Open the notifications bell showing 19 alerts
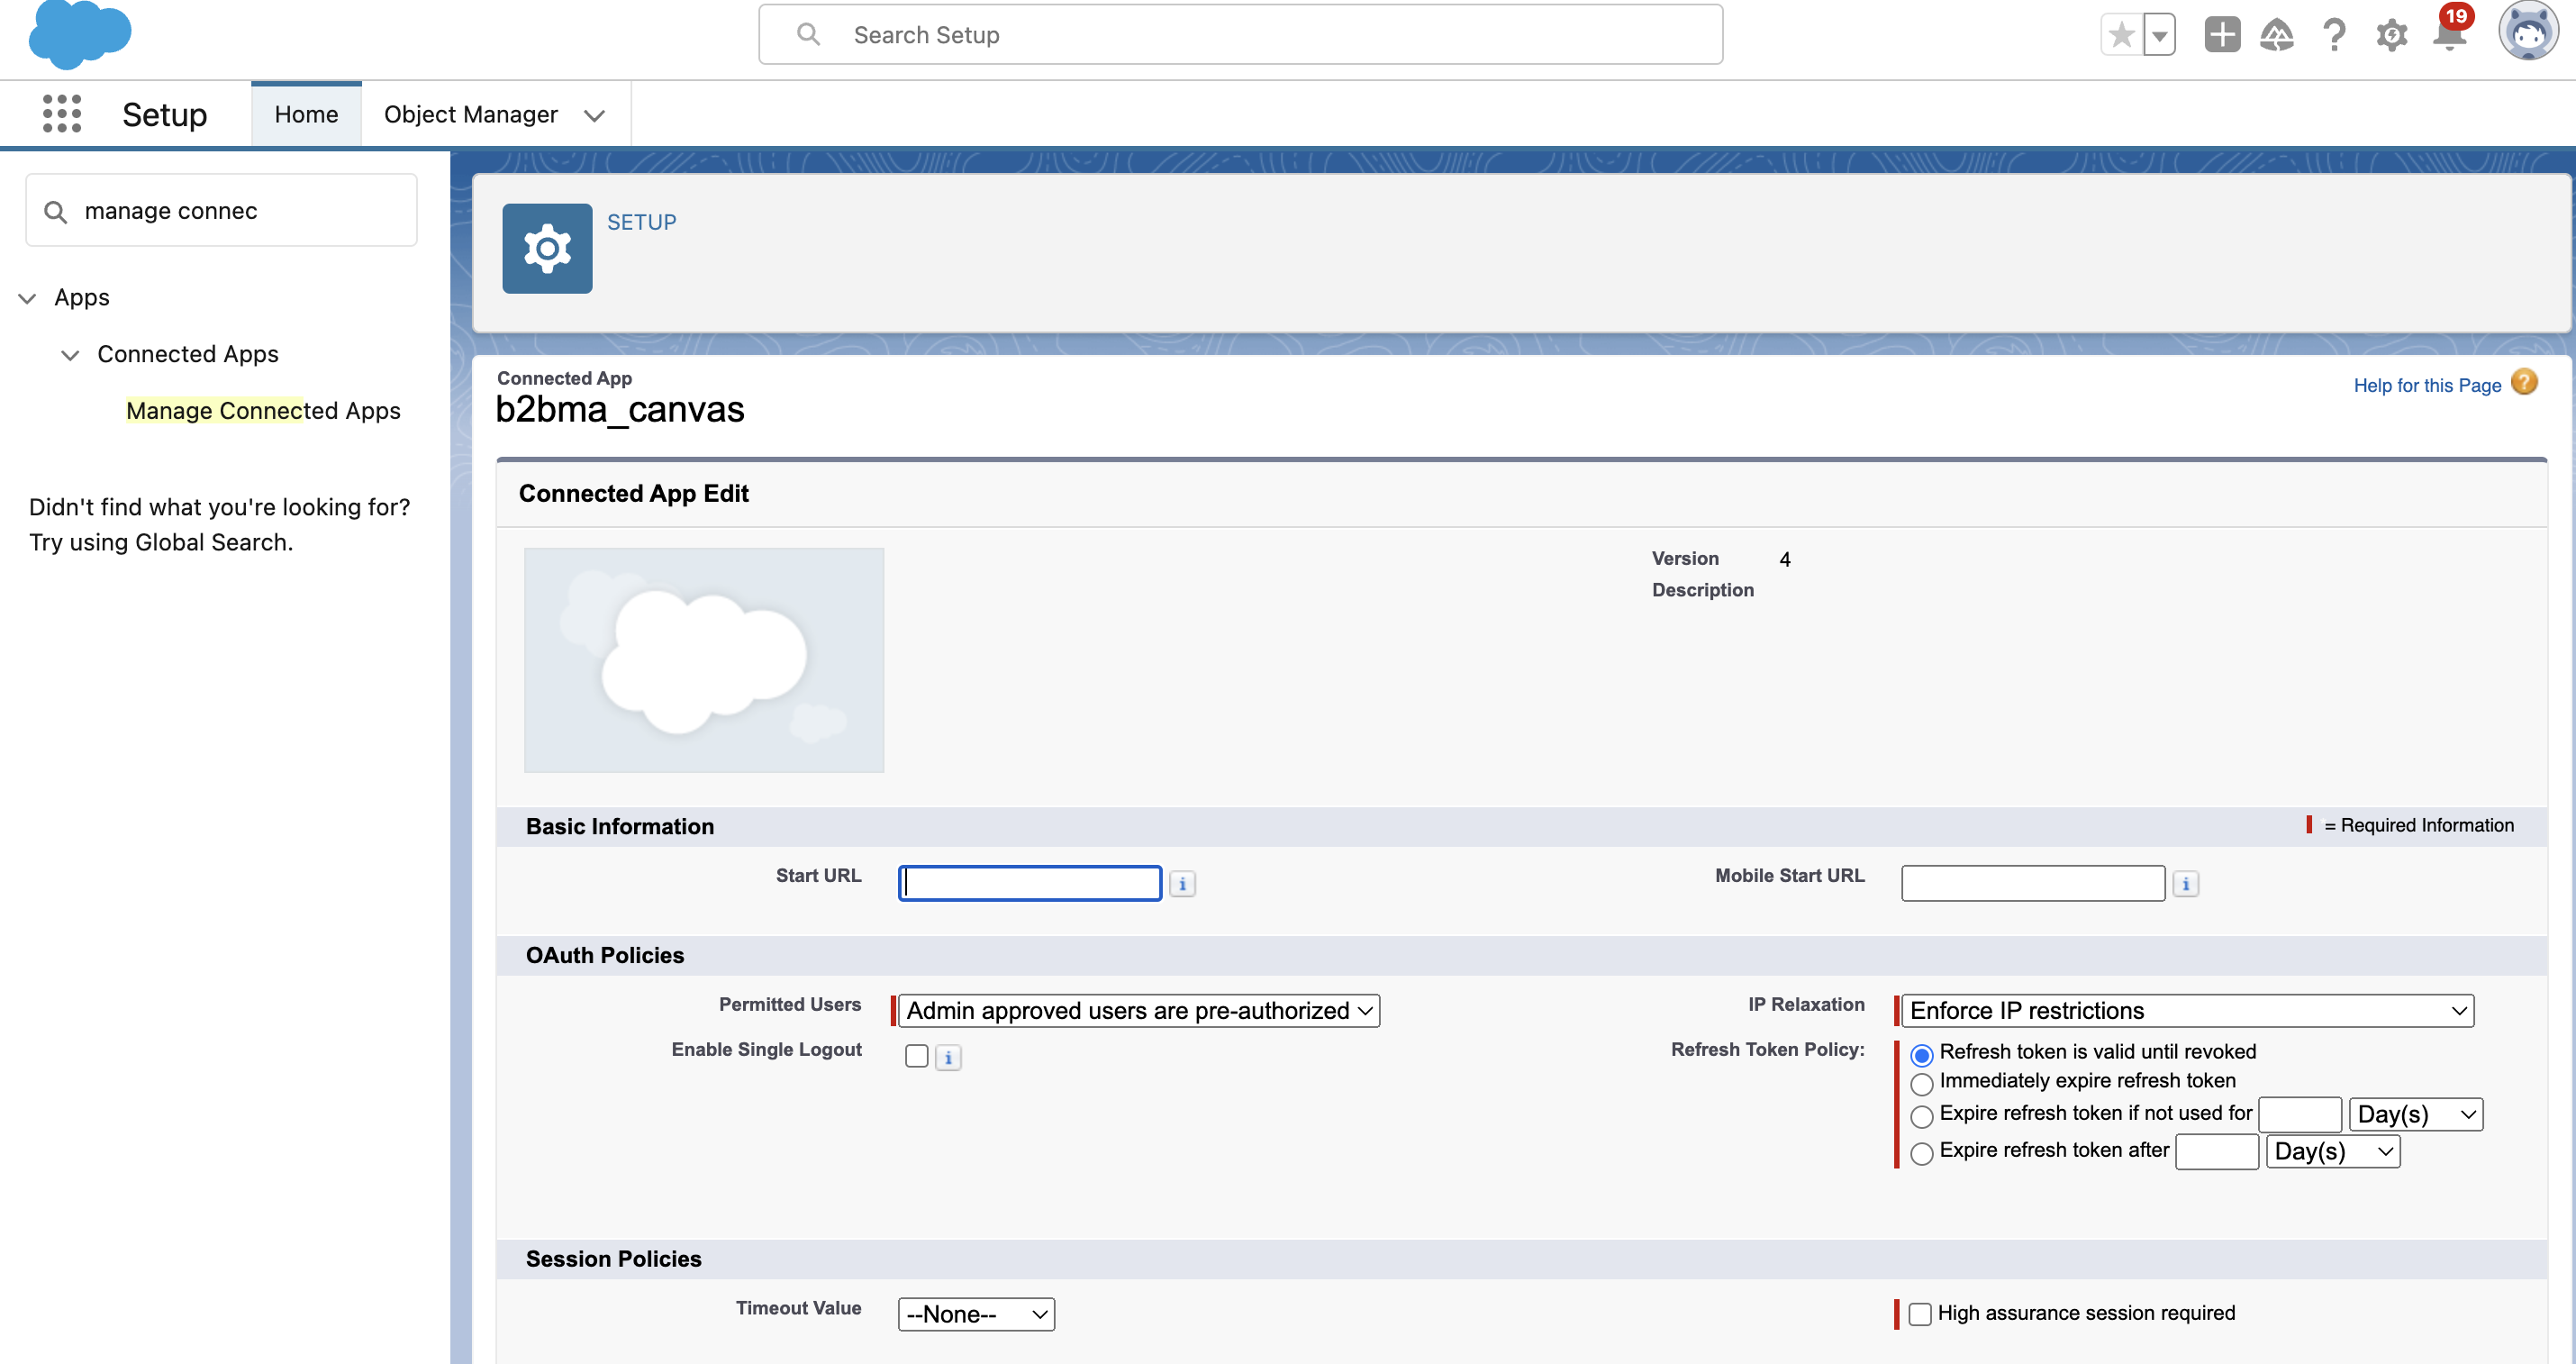 pos(2448,36)
